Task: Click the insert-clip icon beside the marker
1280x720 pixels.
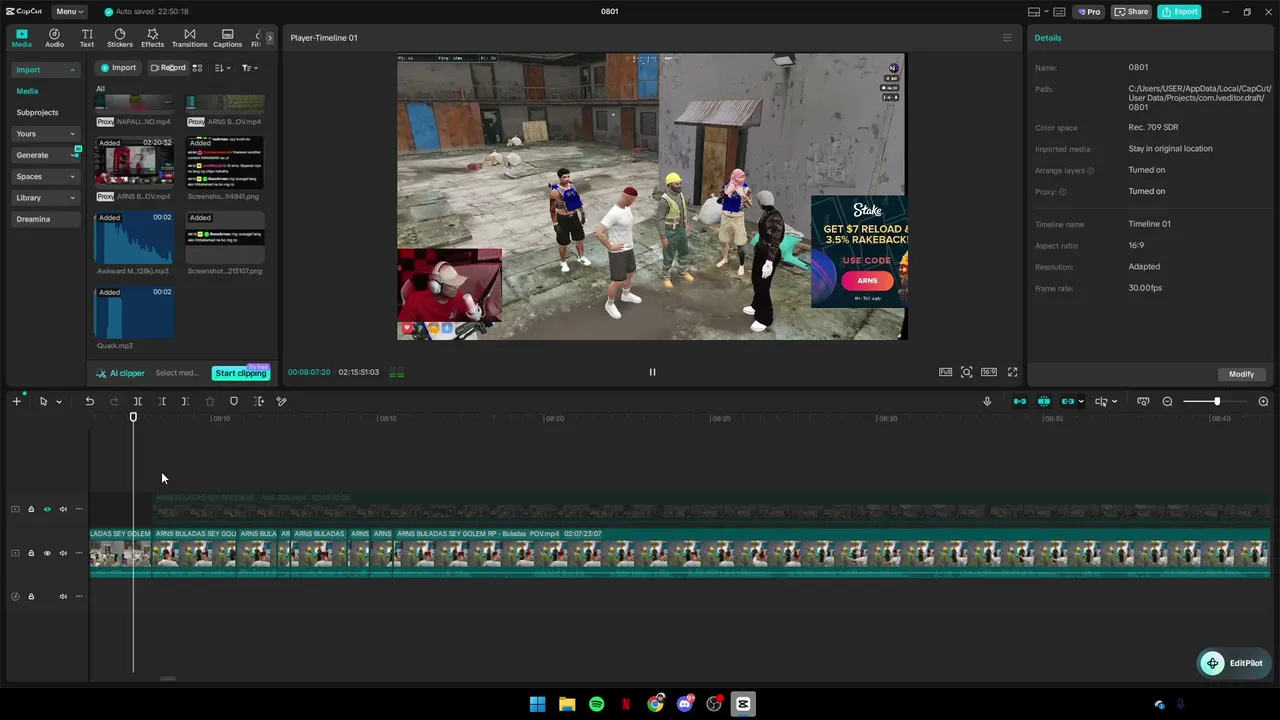Action: pos(258,401)
